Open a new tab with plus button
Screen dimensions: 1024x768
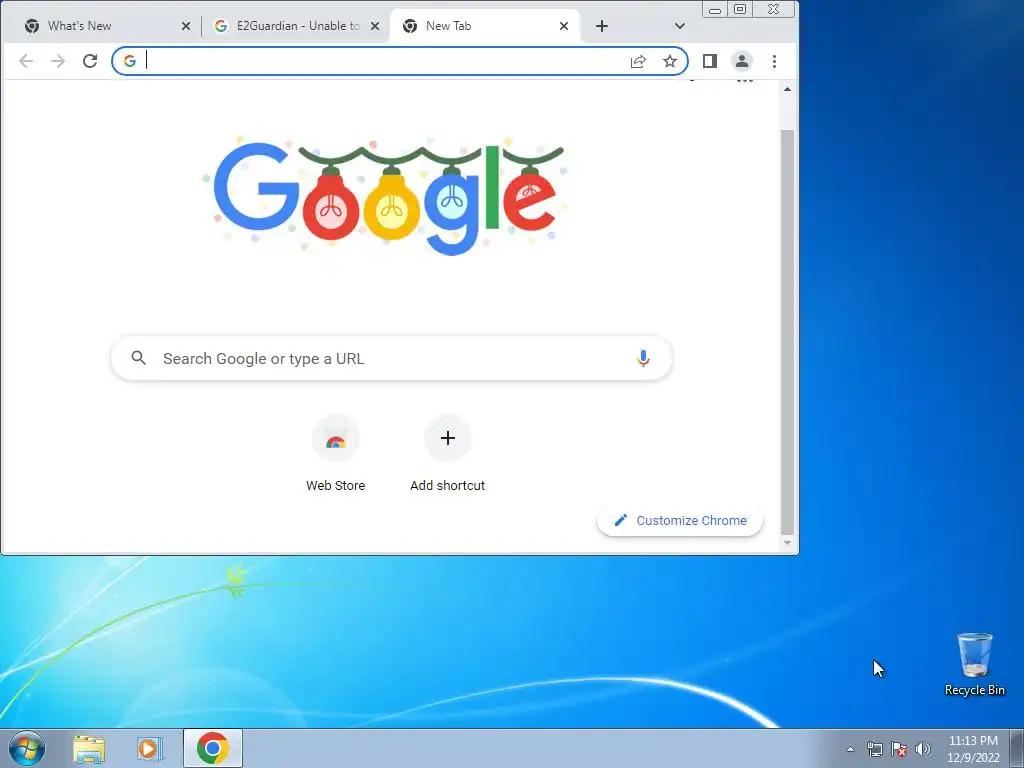pos(602,26)
